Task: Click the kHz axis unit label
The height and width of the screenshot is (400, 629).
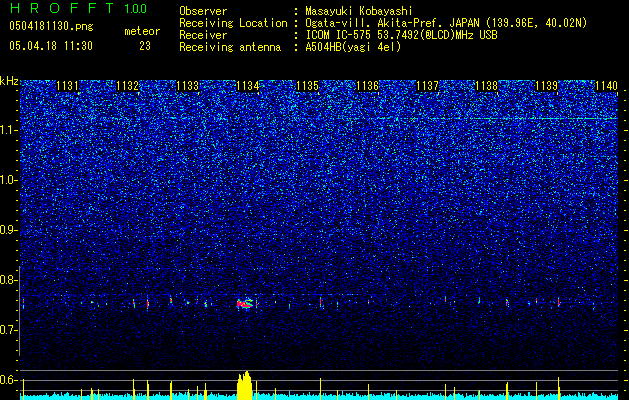Action: point(9,81)
